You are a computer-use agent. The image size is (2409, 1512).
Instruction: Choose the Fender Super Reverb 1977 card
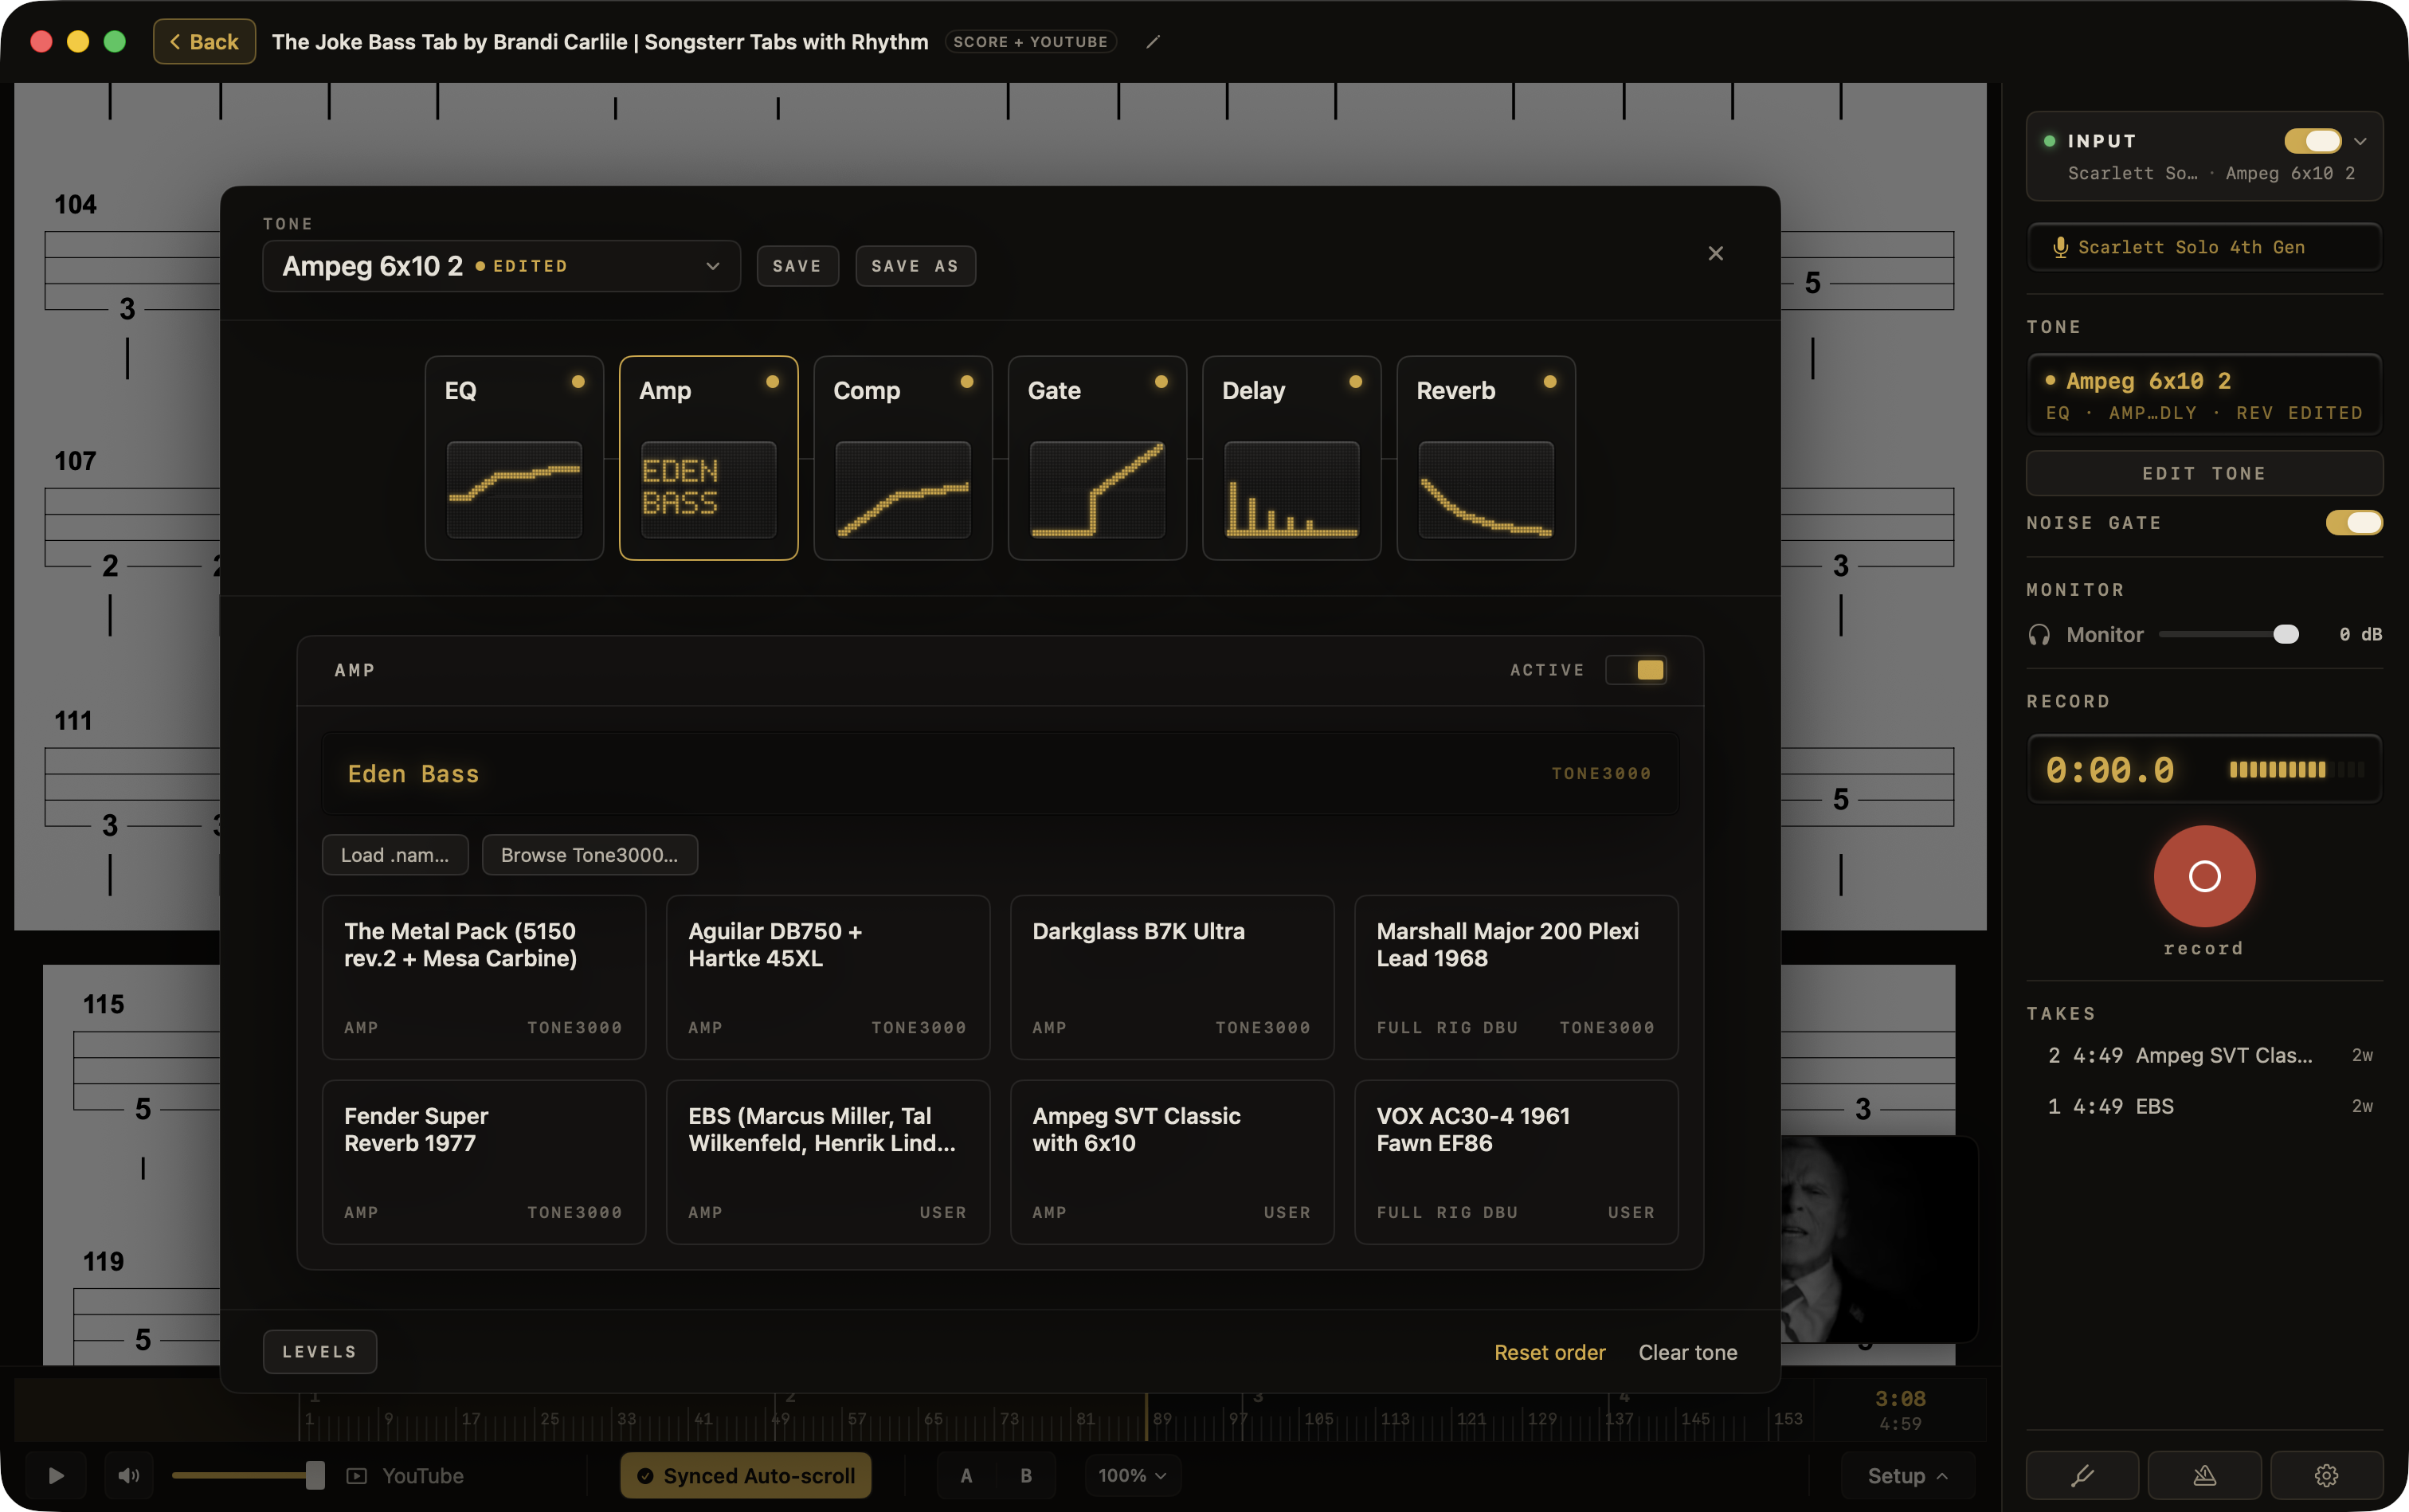484,1162
